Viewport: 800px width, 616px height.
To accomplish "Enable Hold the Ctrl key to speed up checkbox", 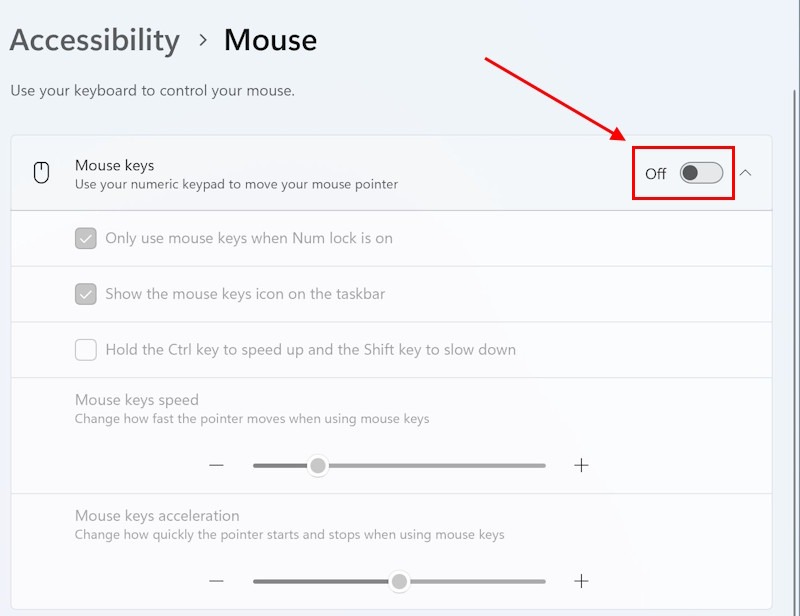I will (86, 350).
